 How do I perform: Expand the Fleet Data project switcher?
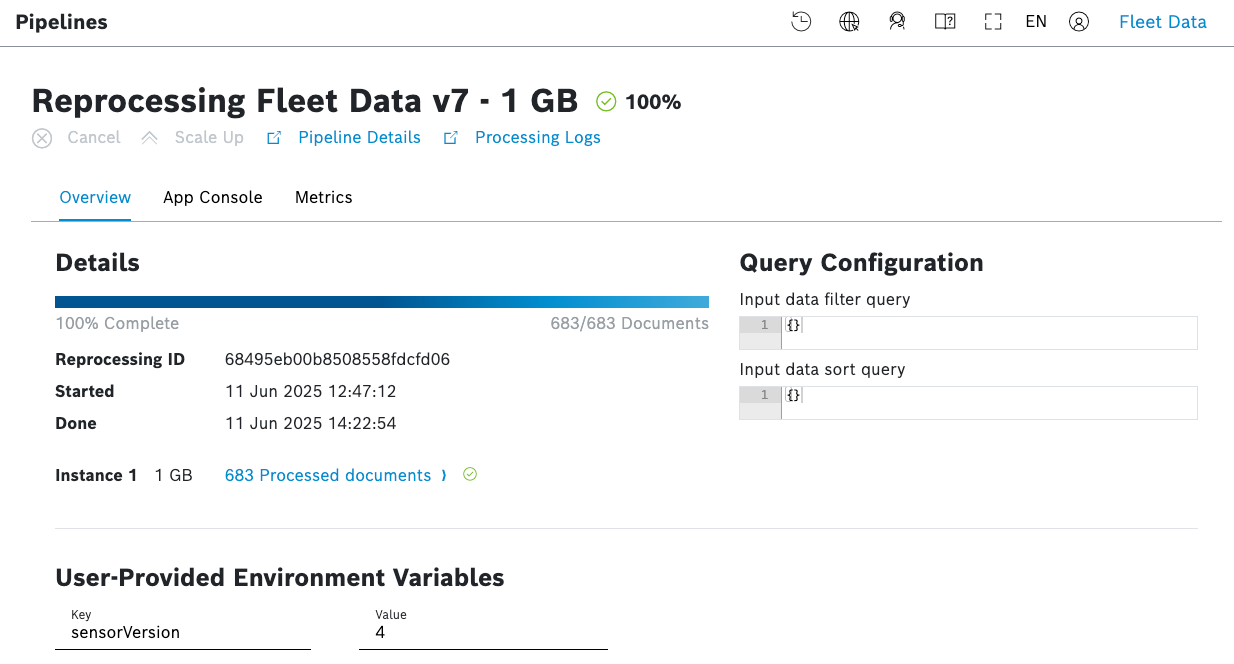(1162, 22)
